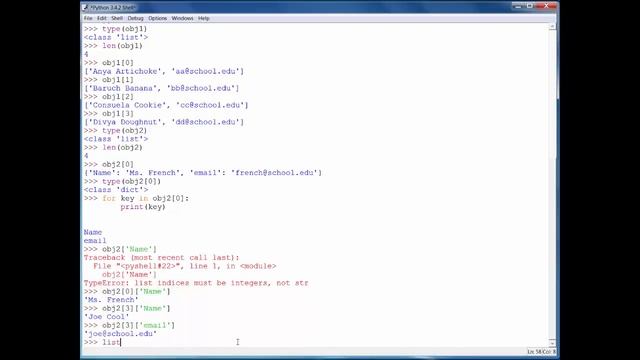Click the obj1[1] command line

point(109,80)
